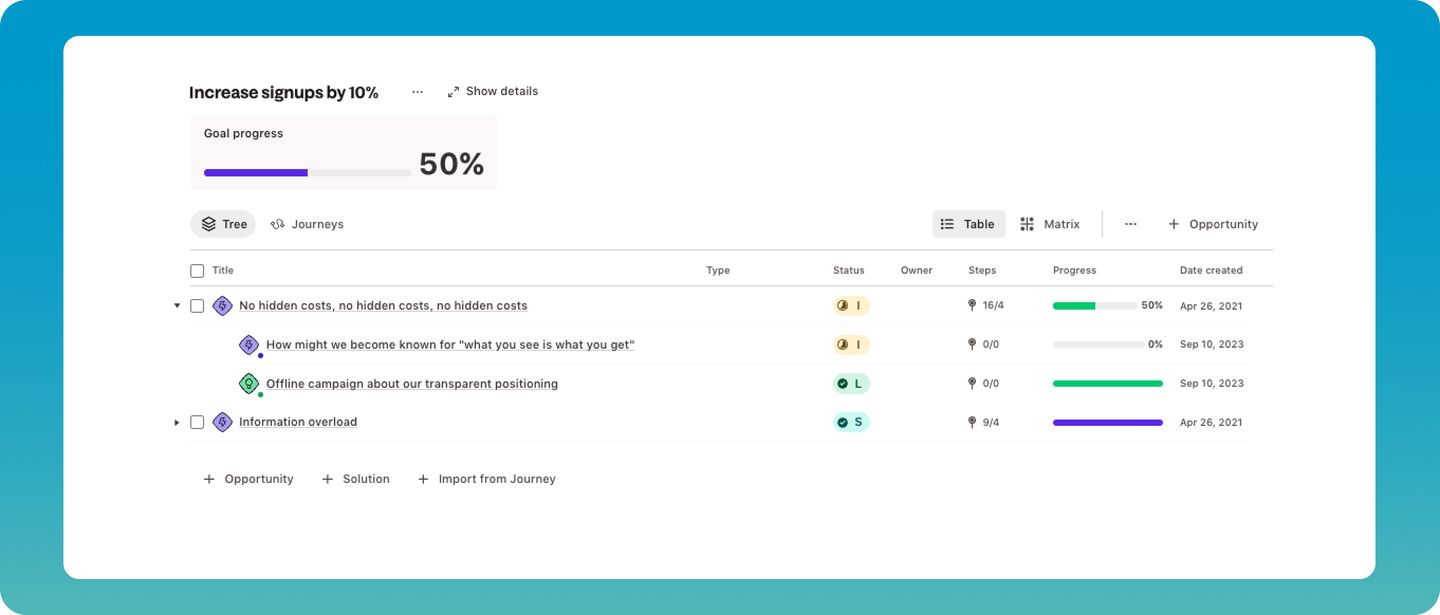The height and width of the screenshot is (615, 1440).
Task: Check the Information overload row checkbox
Action: coord(197,422)
